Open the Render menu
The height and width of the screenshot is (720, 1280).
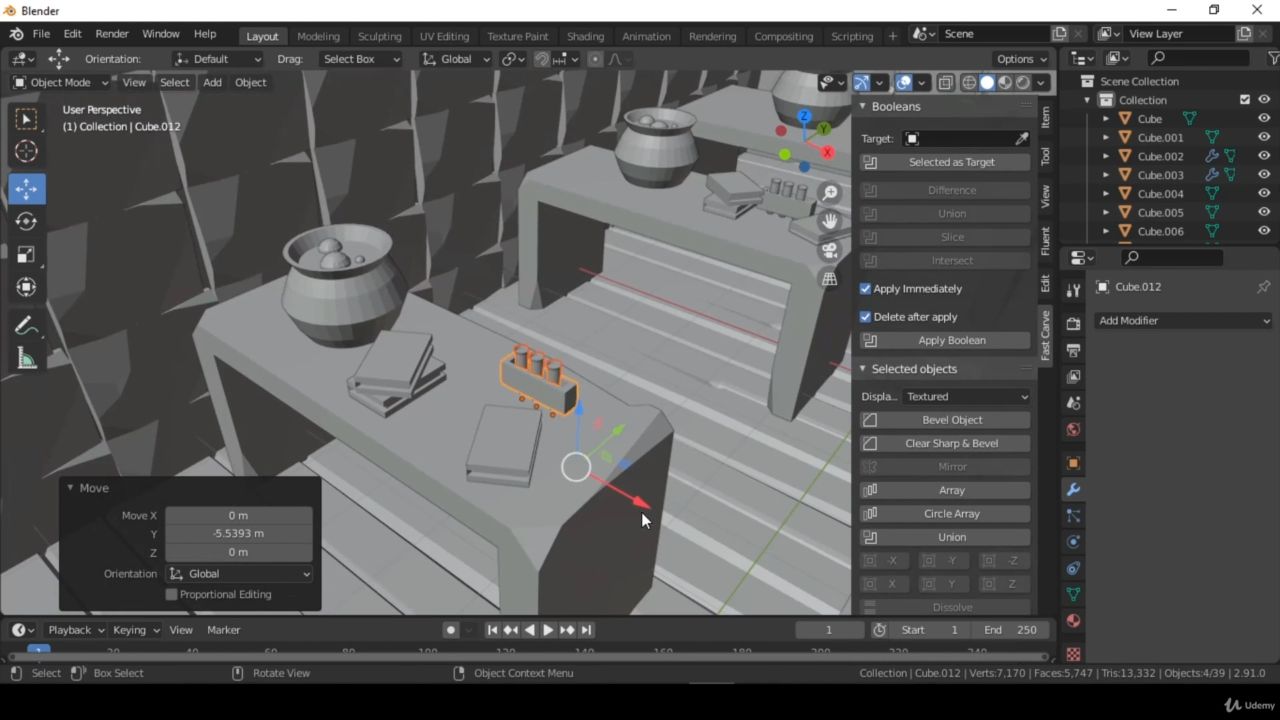pyautogui.click(x=112, y=34)
